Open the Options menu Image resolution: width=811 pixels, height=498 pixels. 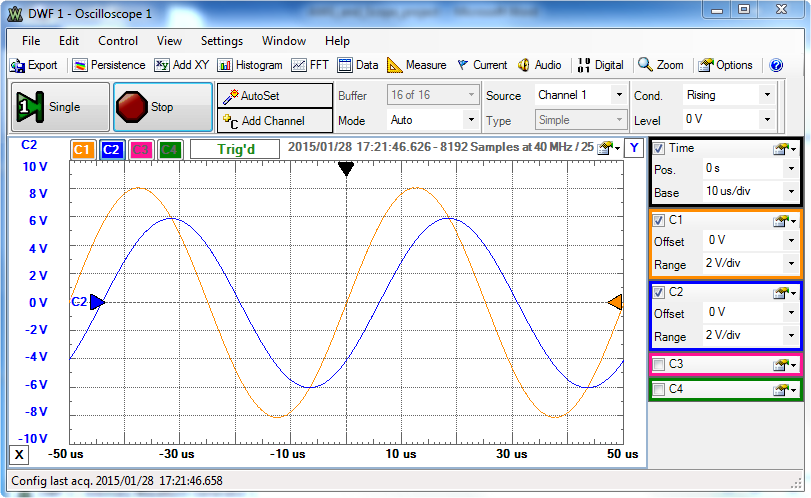click(725, 65)
